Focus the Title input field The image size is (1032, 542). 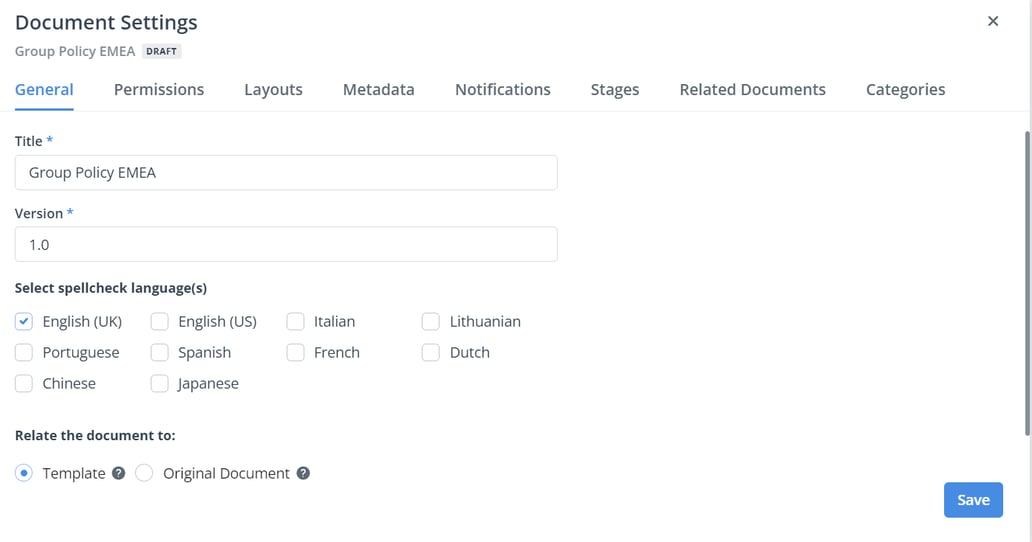coord(286,172)
